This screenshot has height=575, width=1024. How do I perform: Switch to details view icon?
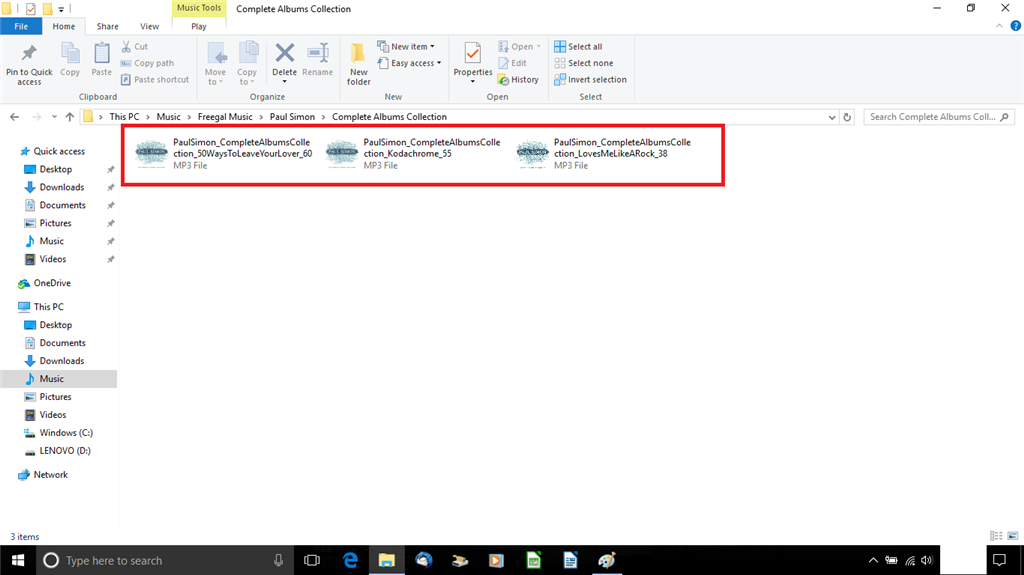tap(996, 536)
